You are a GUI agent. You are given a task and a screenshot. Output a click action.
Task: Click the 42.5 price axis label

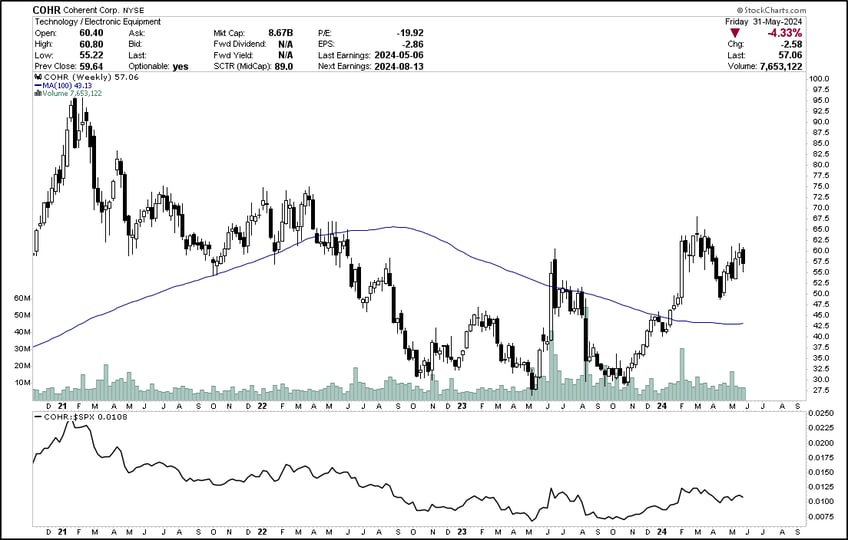coord(819,326)
